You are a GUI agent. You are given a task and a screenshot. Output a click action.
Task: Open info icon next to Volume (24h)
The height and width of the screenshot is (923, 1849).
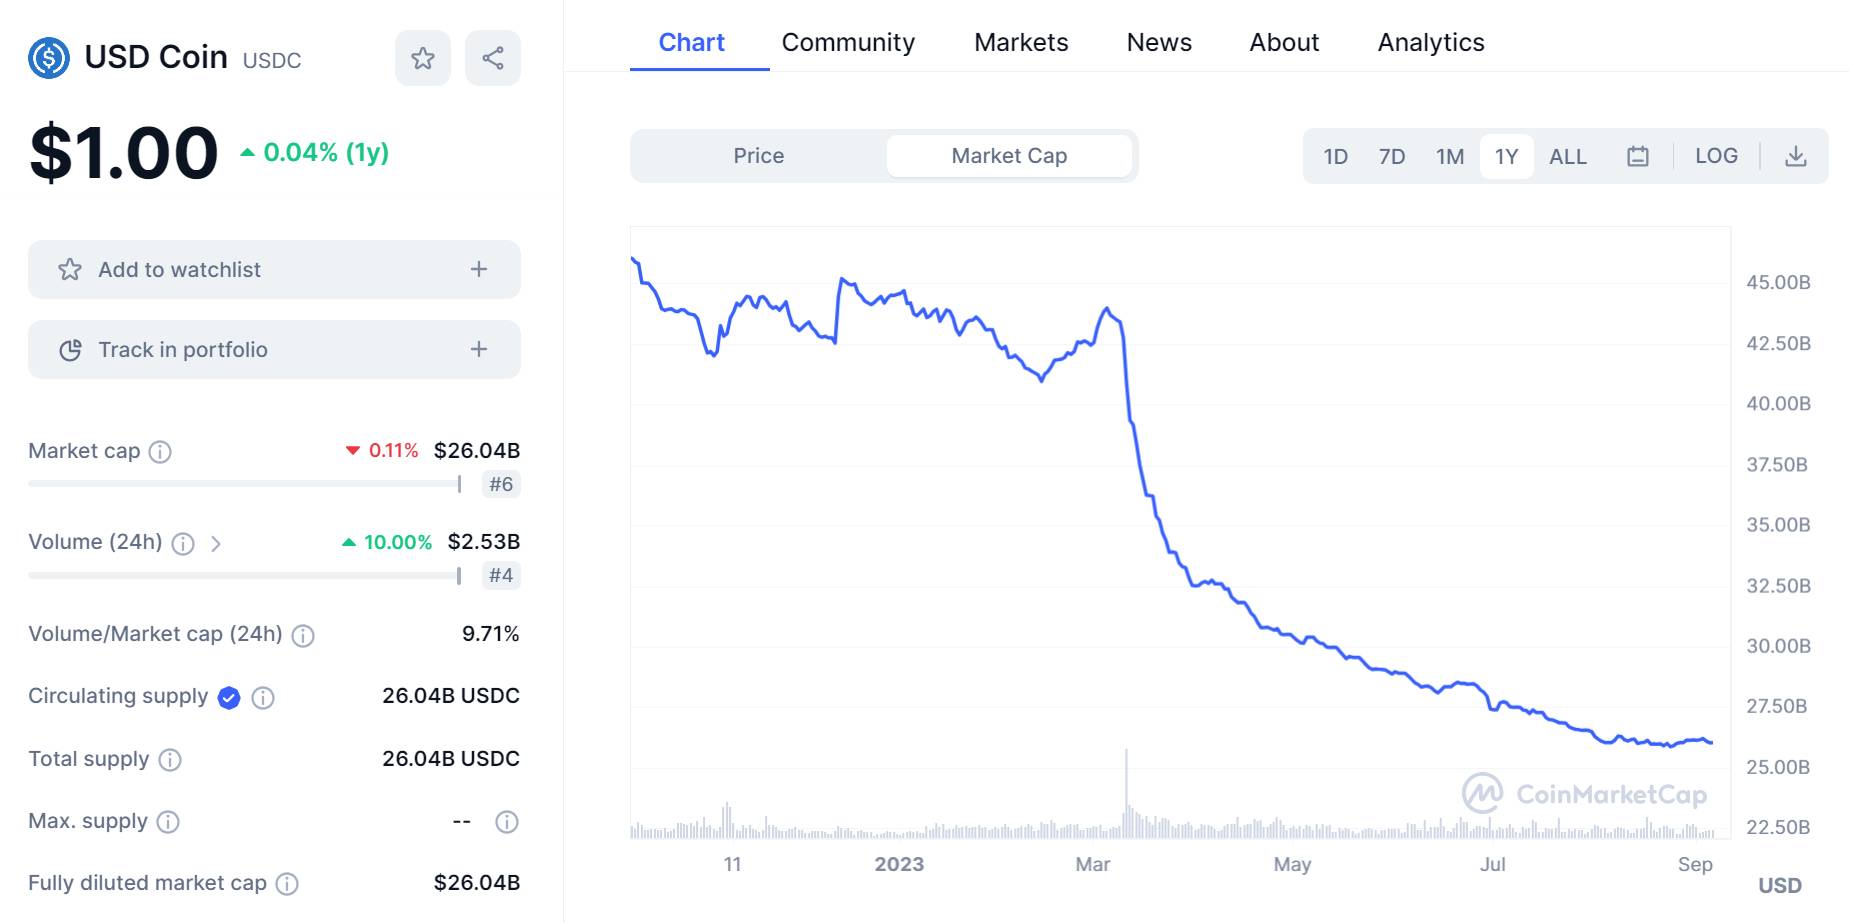(183, 544)
